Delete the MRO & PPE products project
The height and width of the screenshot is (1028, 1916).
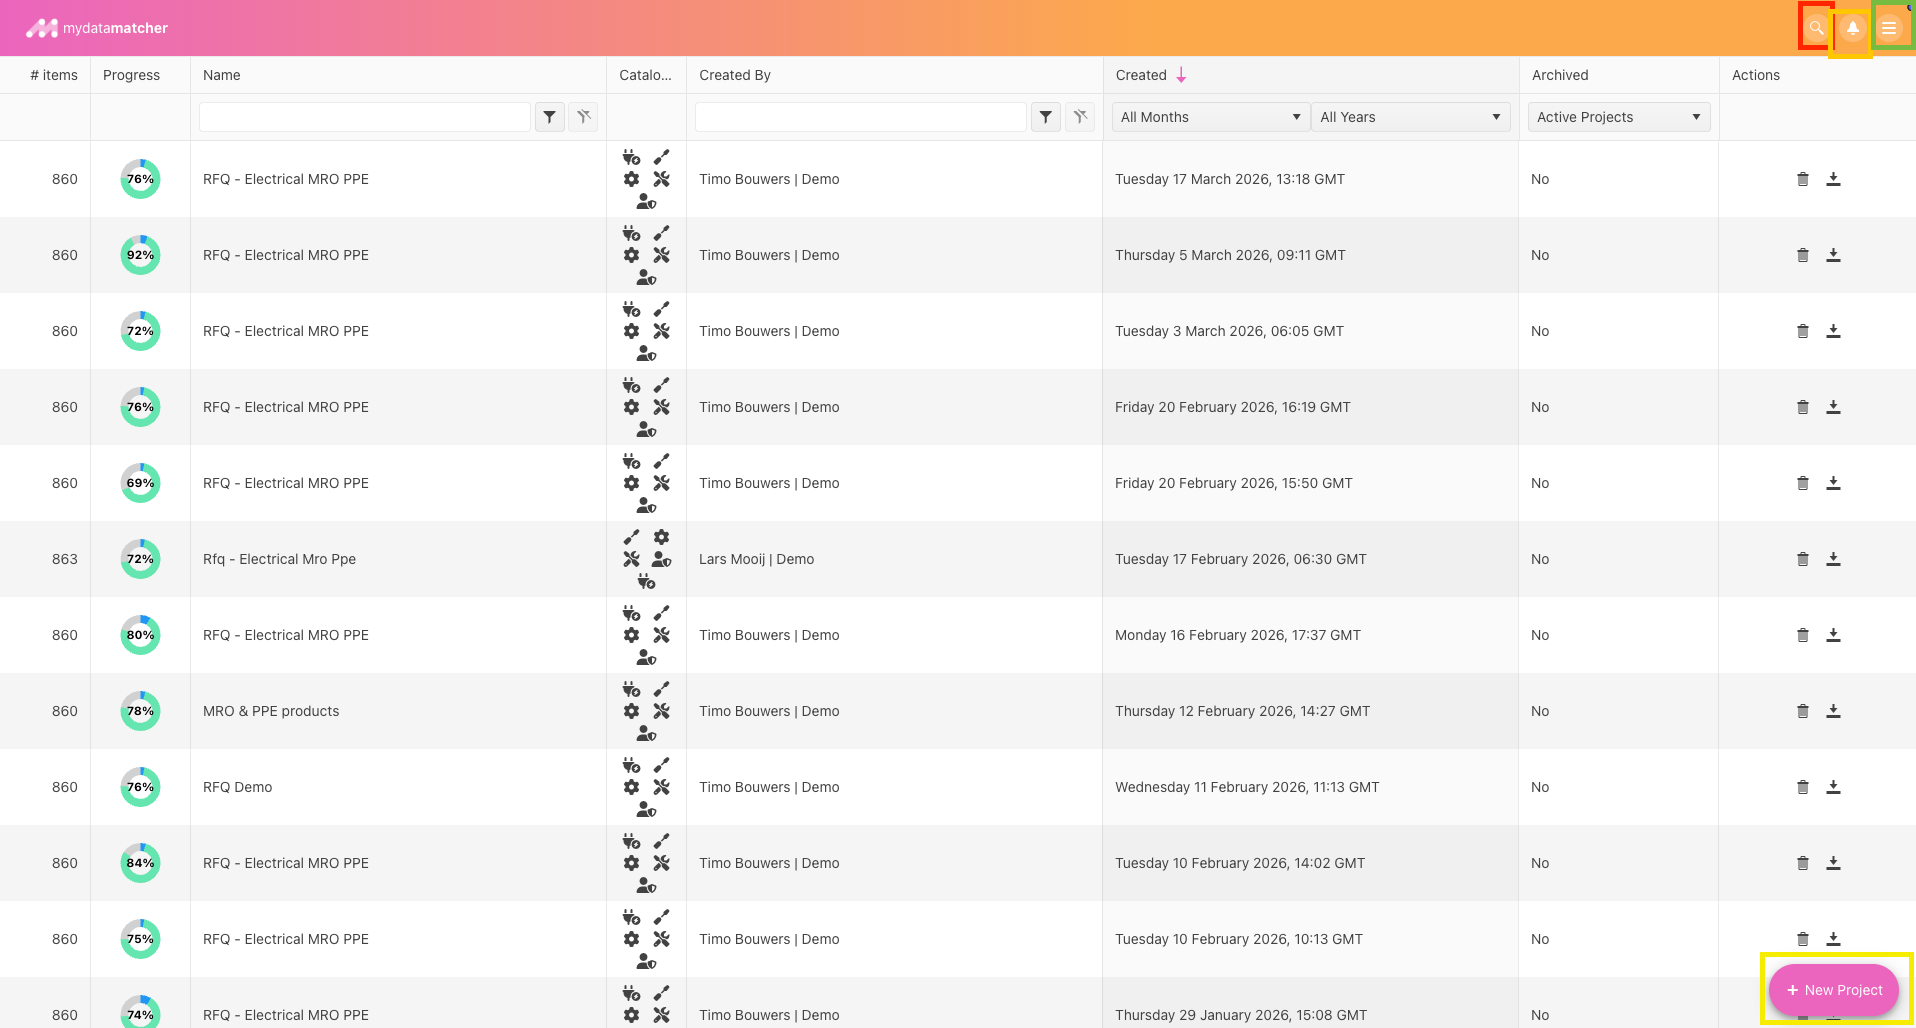(x=1803, y=711)
